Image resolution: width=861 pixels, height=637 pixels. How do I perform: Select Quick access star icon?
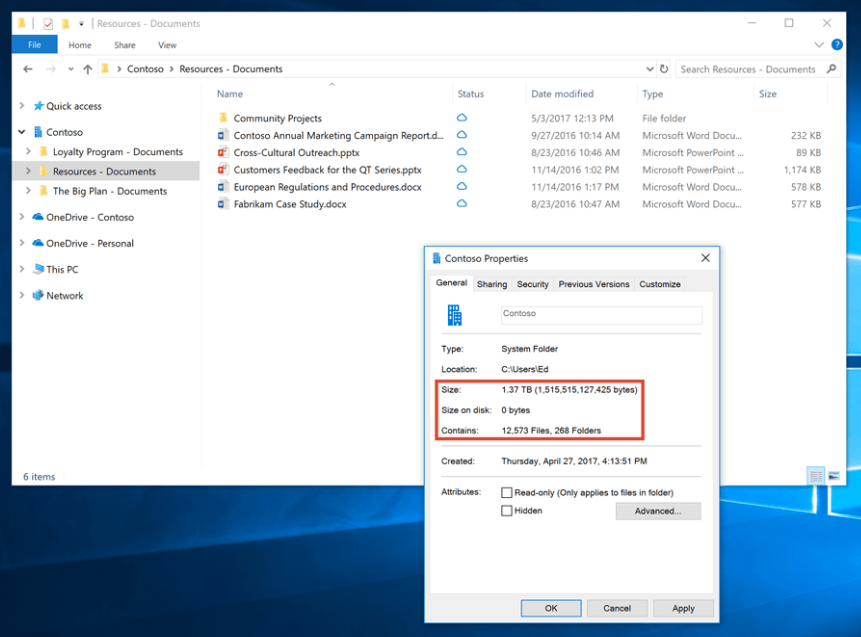[38, 105]
